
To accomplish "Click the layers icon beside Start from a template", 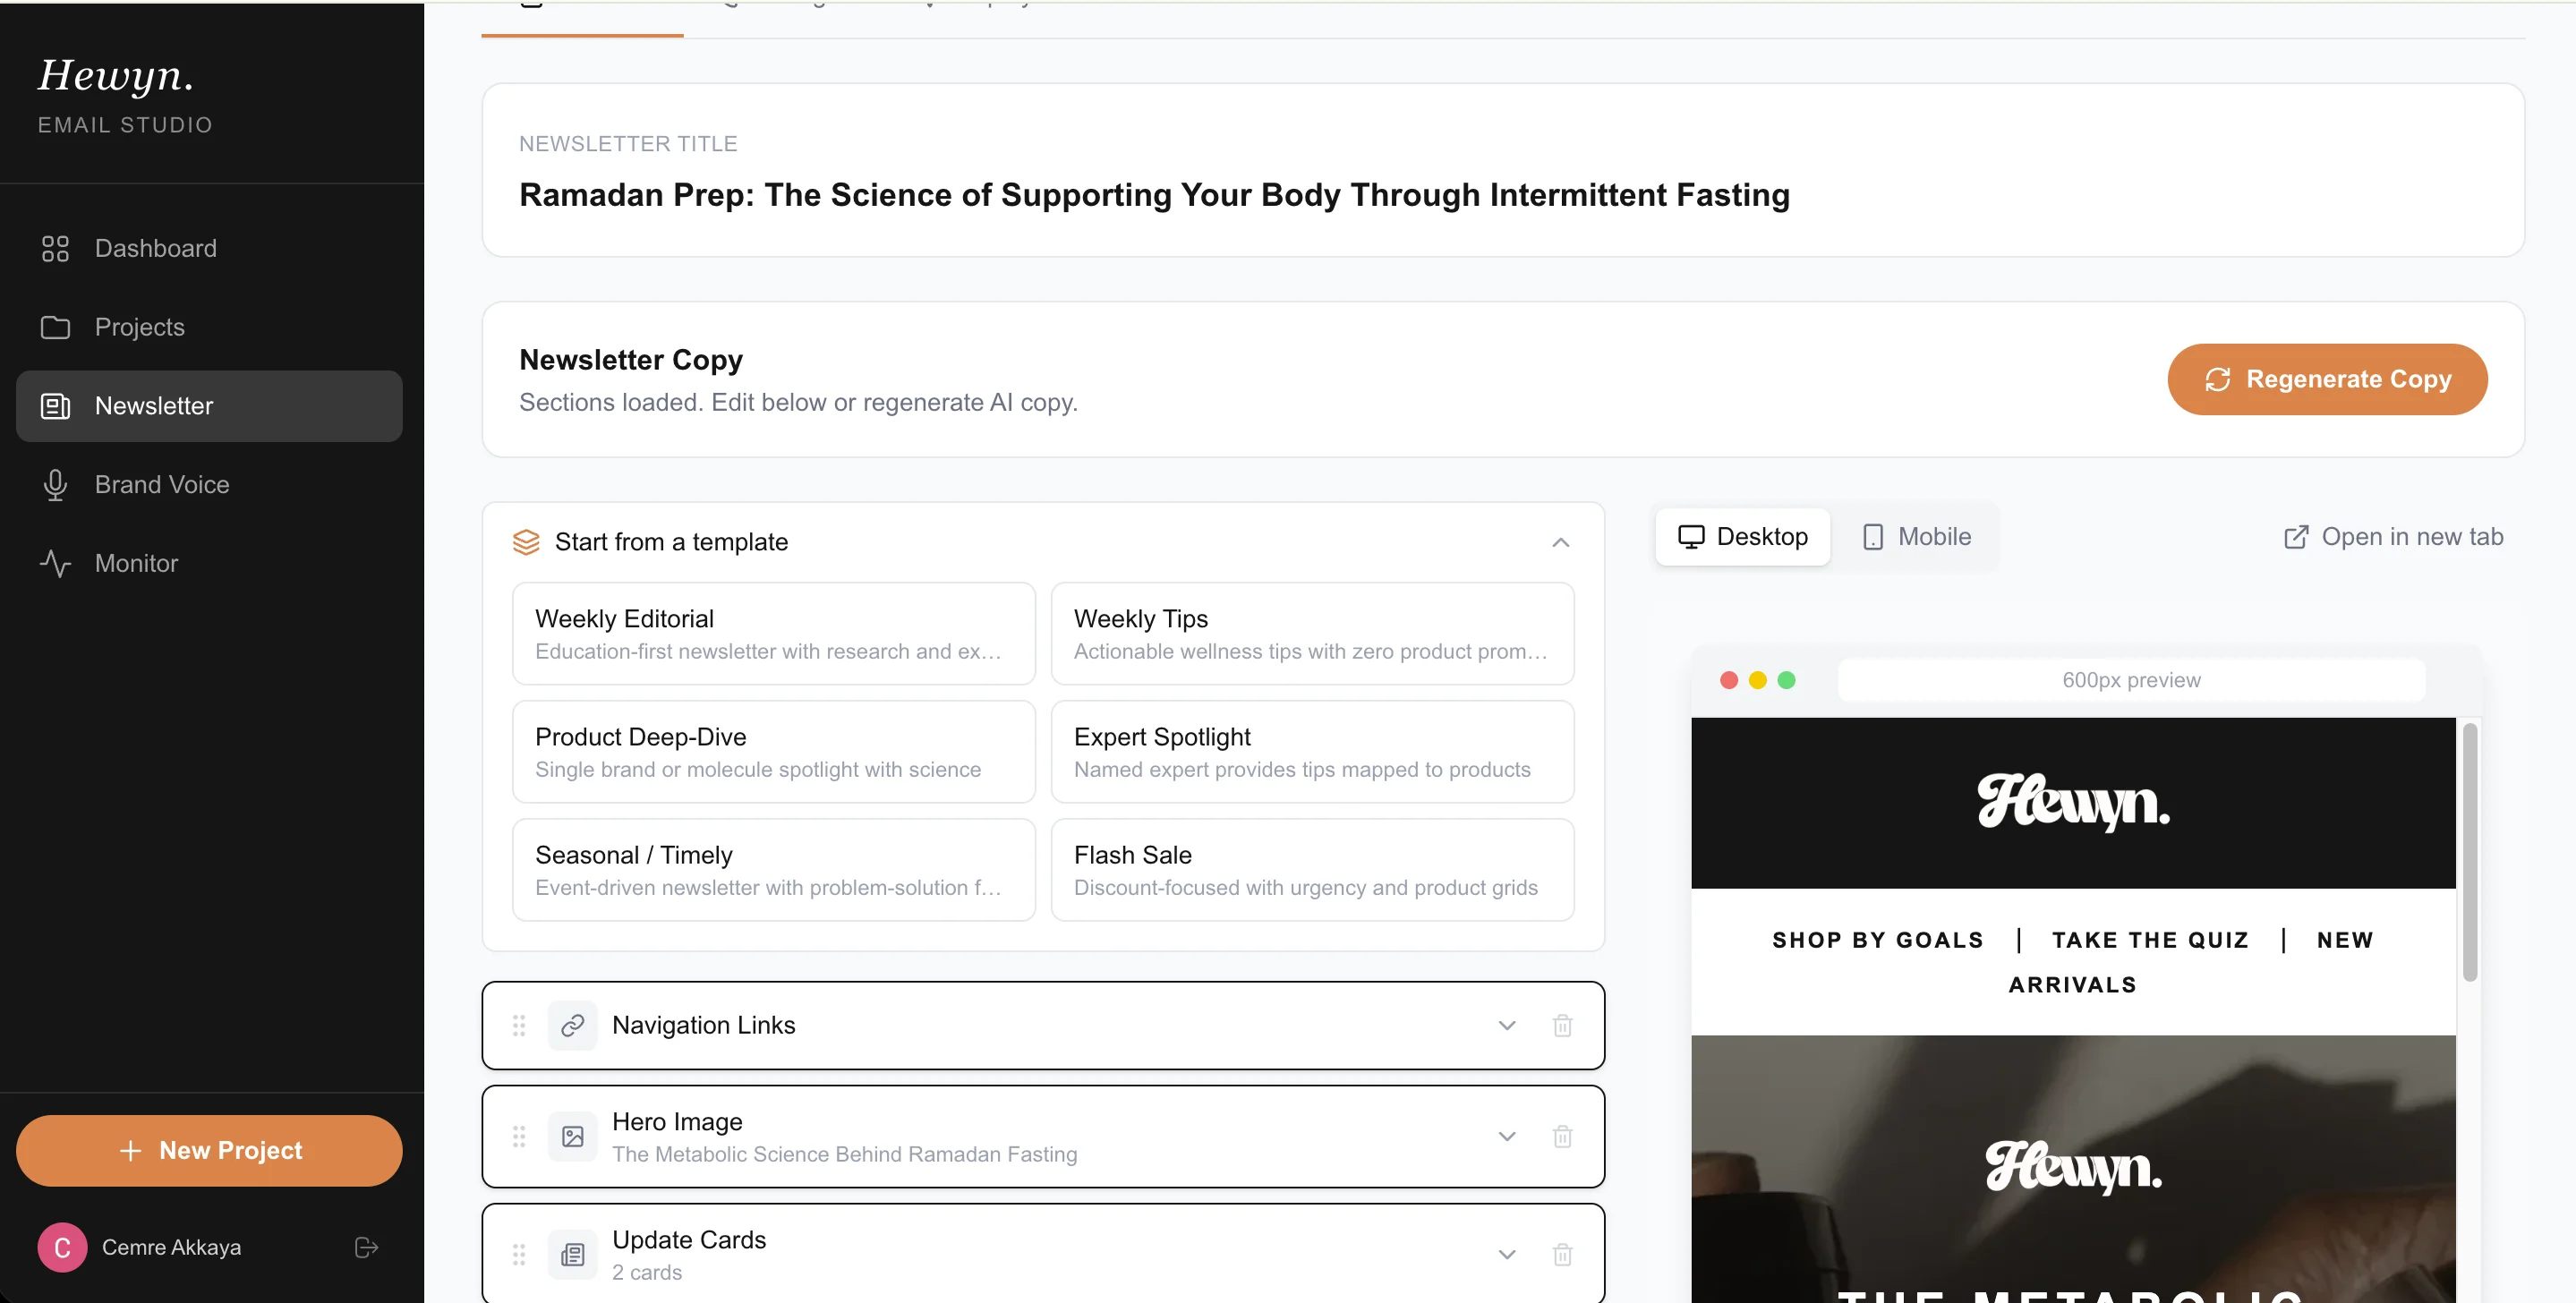I will click(527, 542).
